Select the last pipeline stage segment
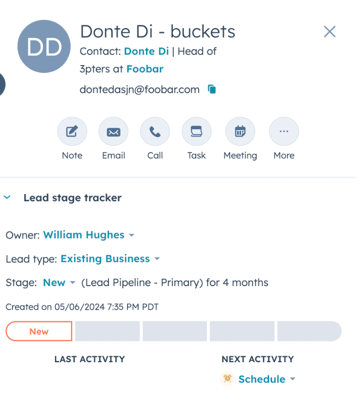Viewport: 364px width, 407px height. point(309,331)
